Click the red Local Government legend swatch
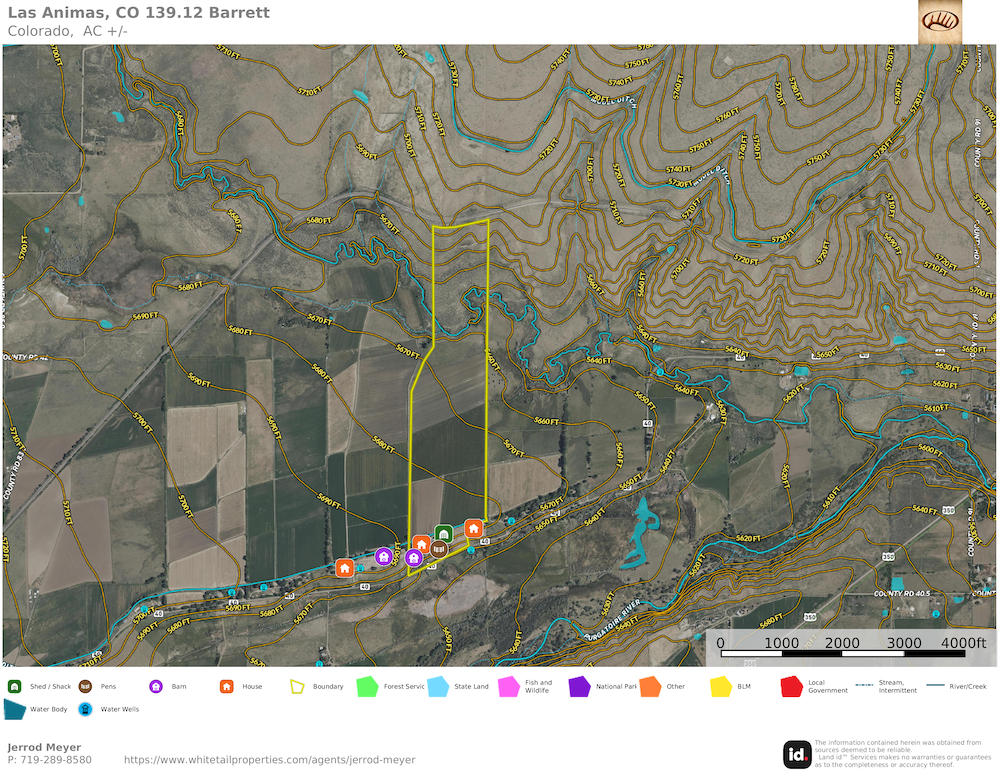Screen dimensions: 1000x773 (x=792, y=687)
